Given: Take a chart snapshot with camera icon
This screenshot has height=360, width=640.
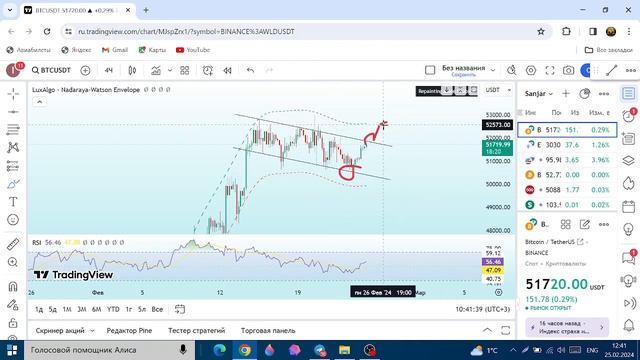Looking at the screenshot, I should (569, 70).
